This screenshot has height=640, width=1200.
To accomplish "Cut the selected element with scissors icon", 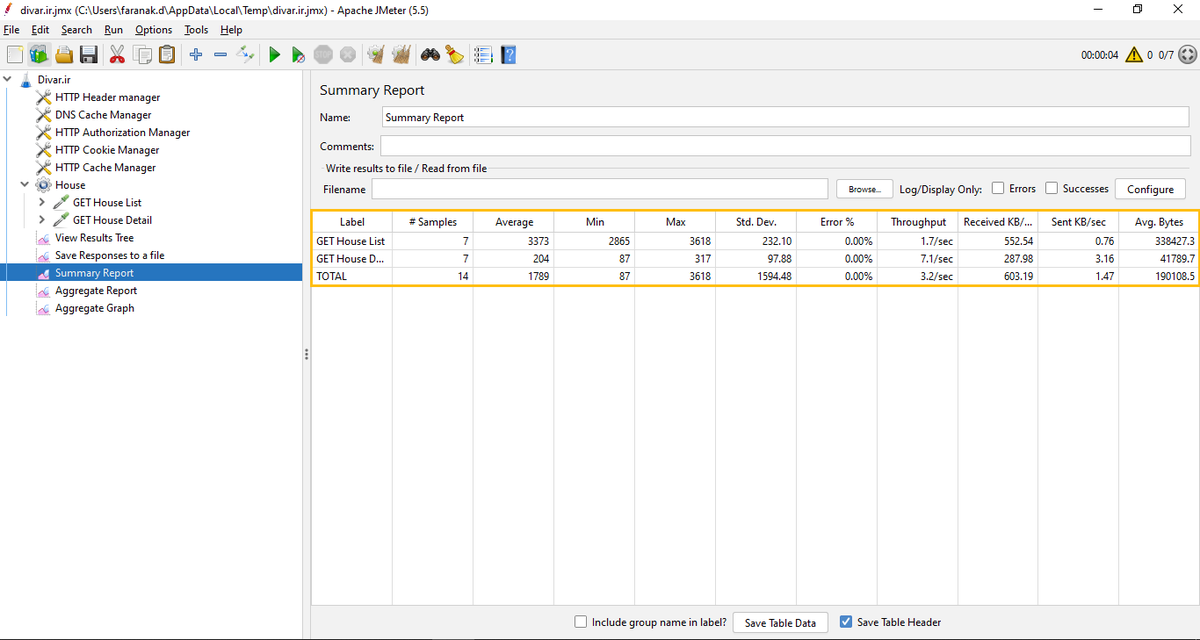I will 117,55.
